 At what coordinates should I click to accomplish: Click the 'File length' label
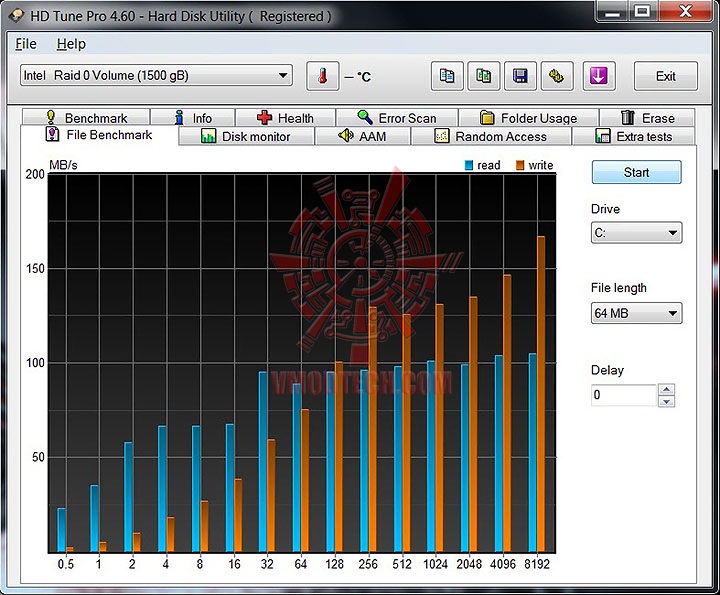click(619, 288)
